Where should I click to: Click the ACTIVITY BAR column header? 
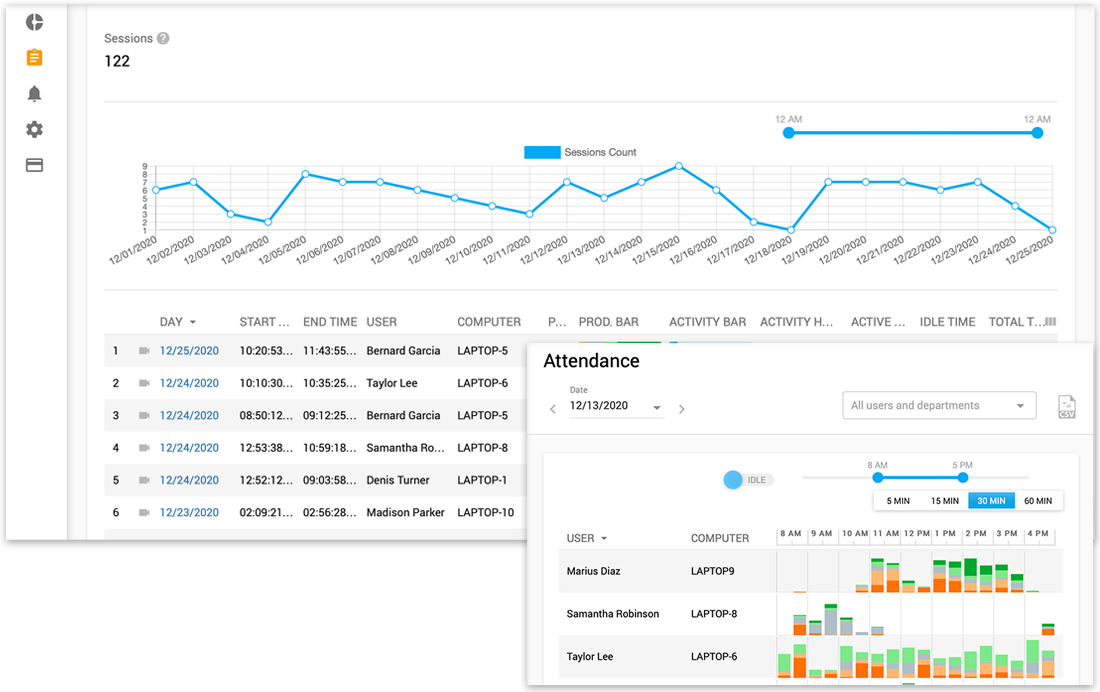click(708, 322)
